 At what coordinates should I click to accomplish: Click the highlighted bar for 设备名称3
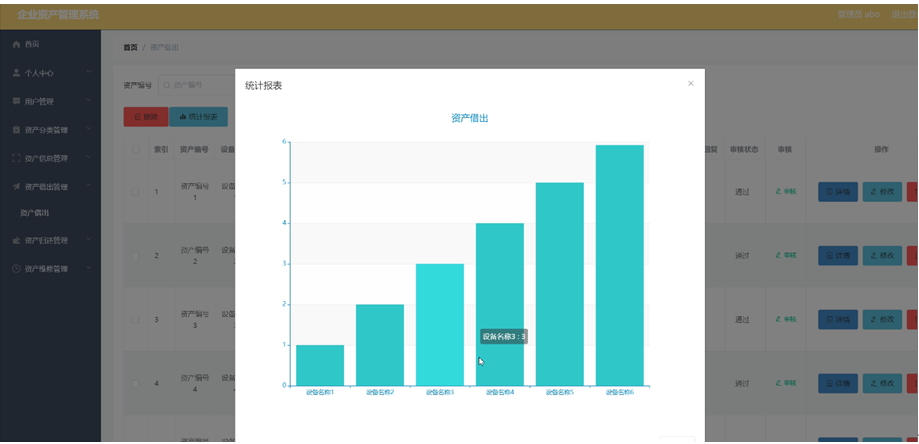[x=440, y=325]
